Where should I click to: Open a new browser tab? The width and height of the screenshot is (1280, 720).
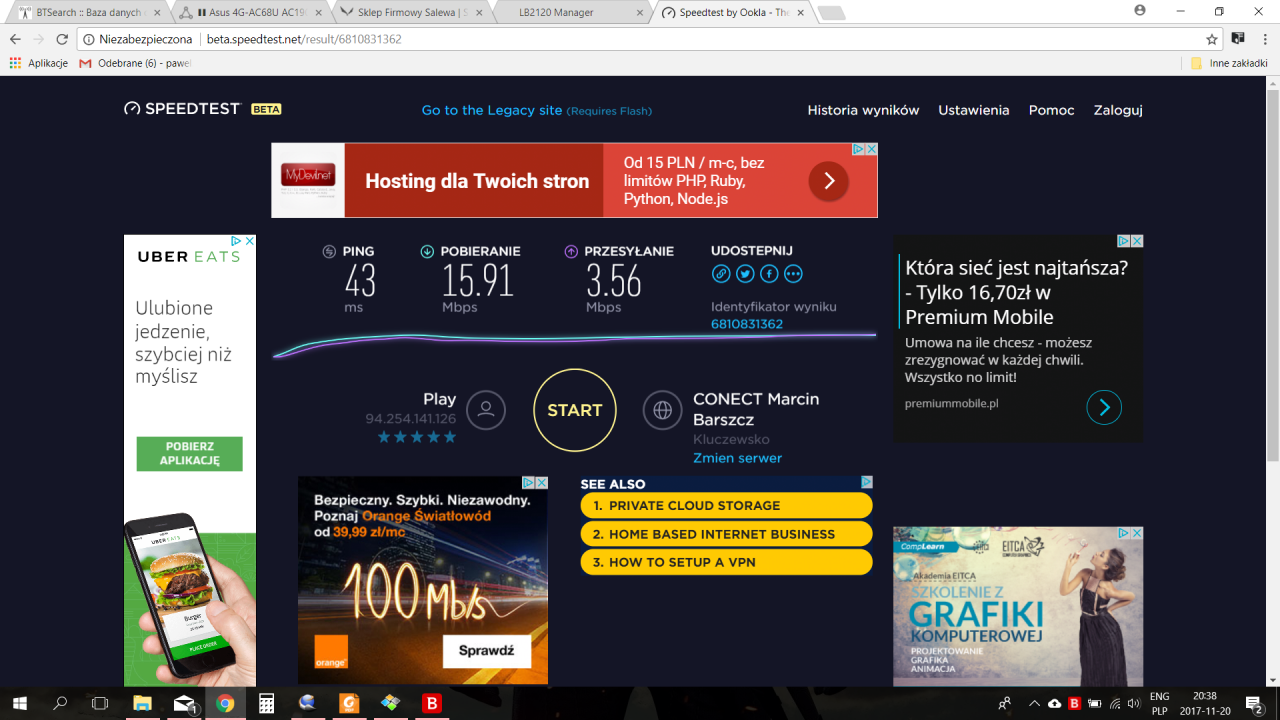coord(832,13)
